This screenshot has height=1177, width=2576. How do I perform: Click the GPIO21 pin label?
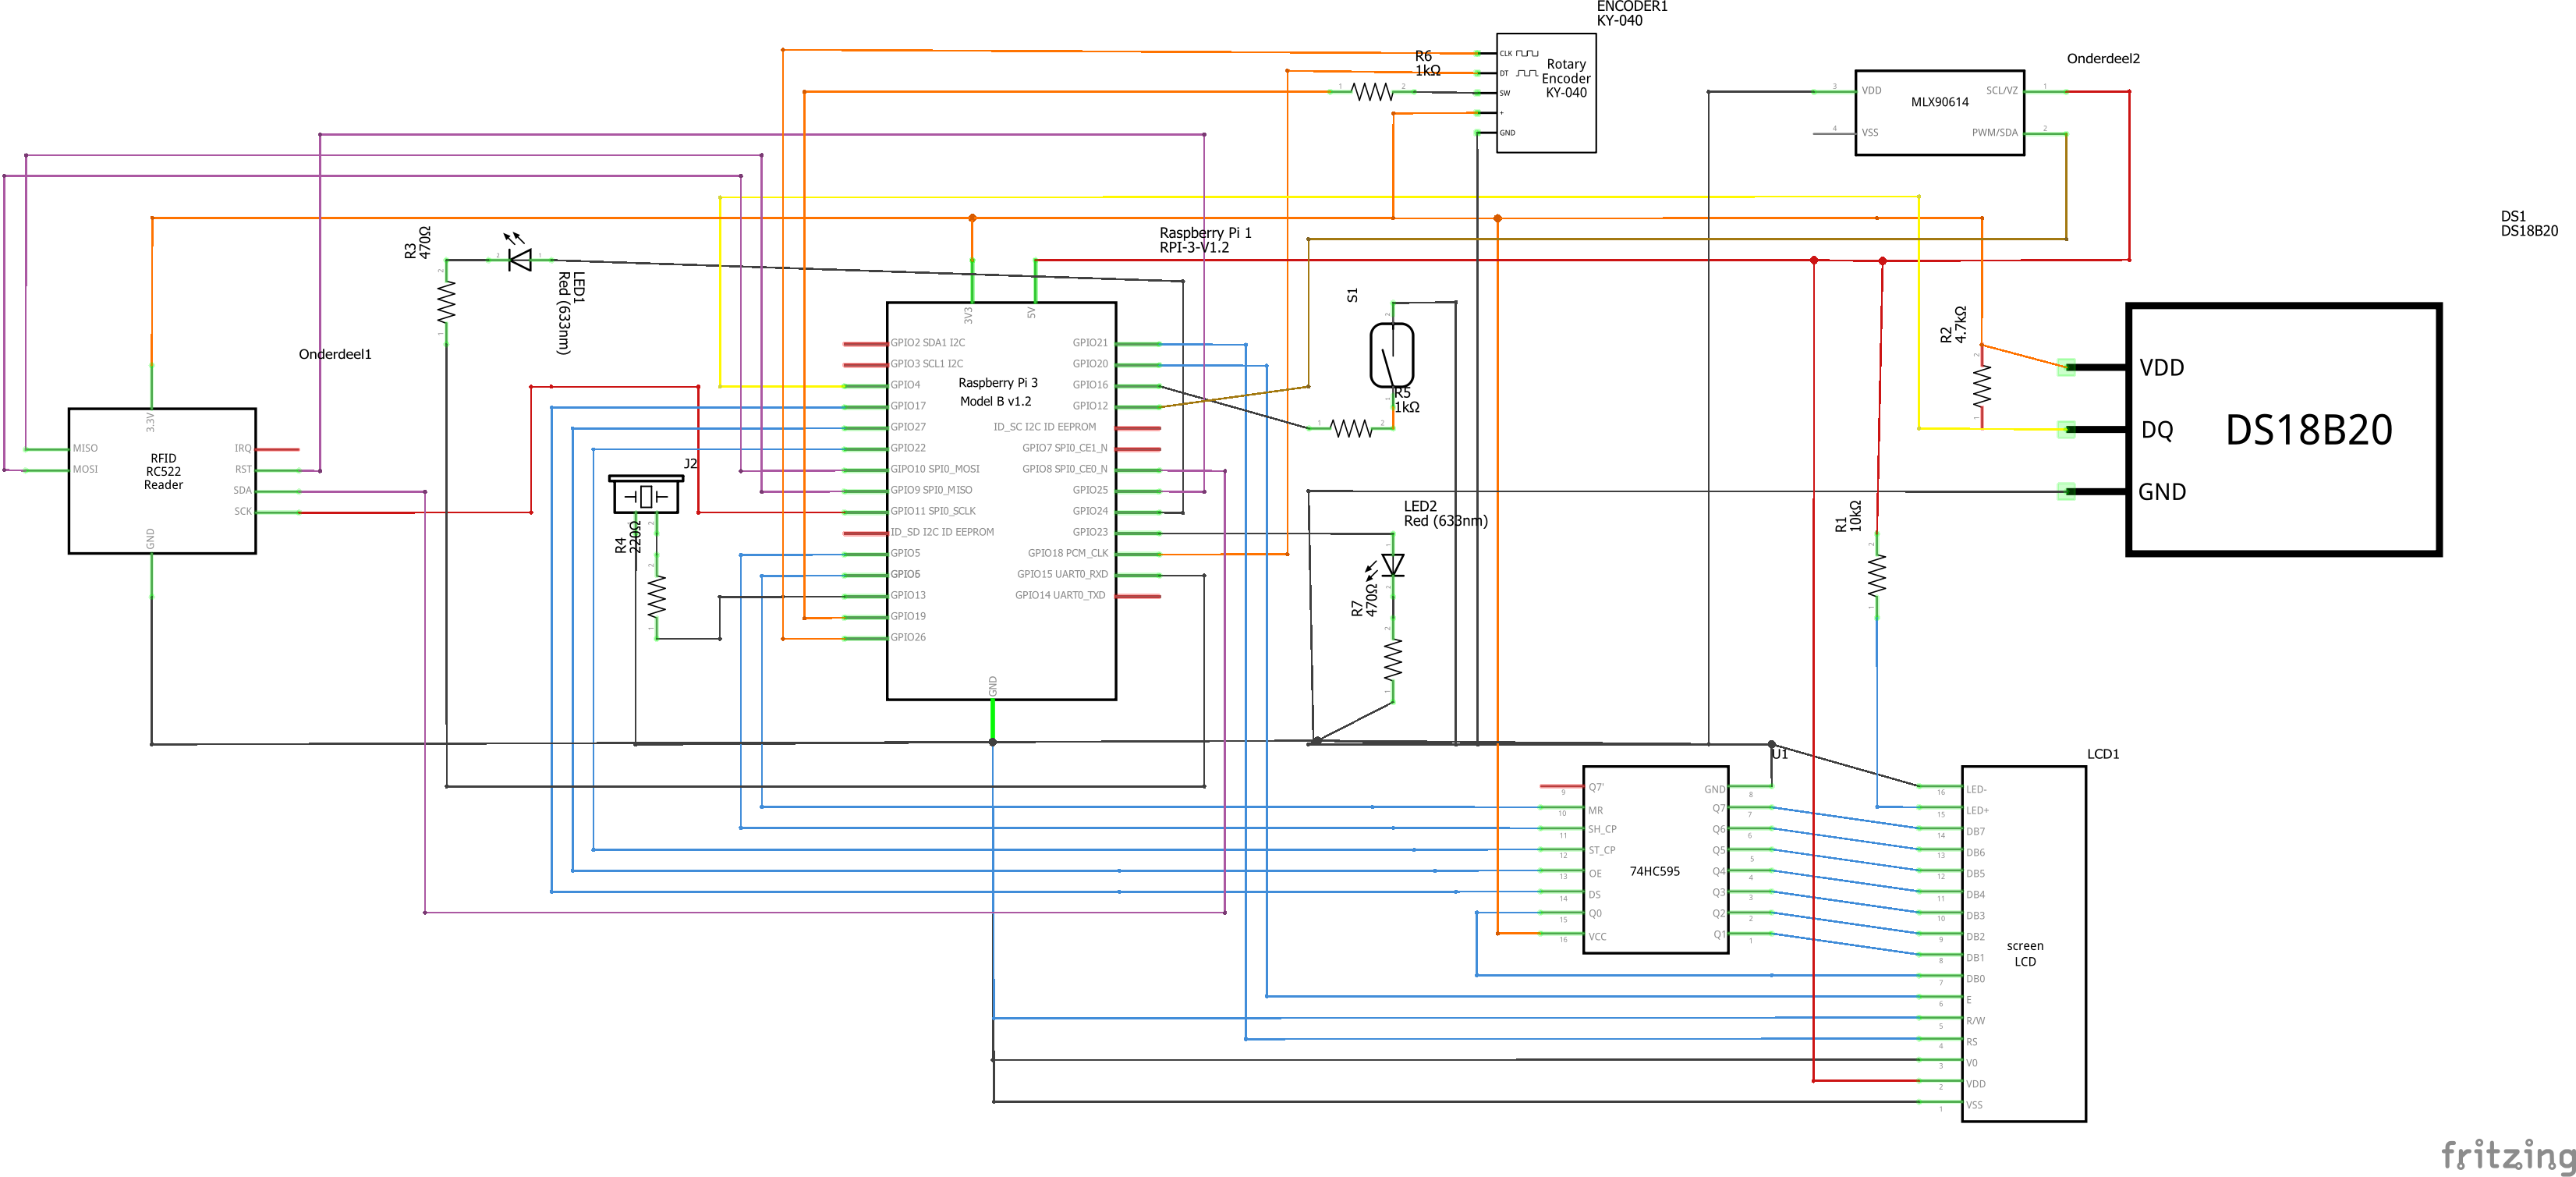[x=1090, y=343]
